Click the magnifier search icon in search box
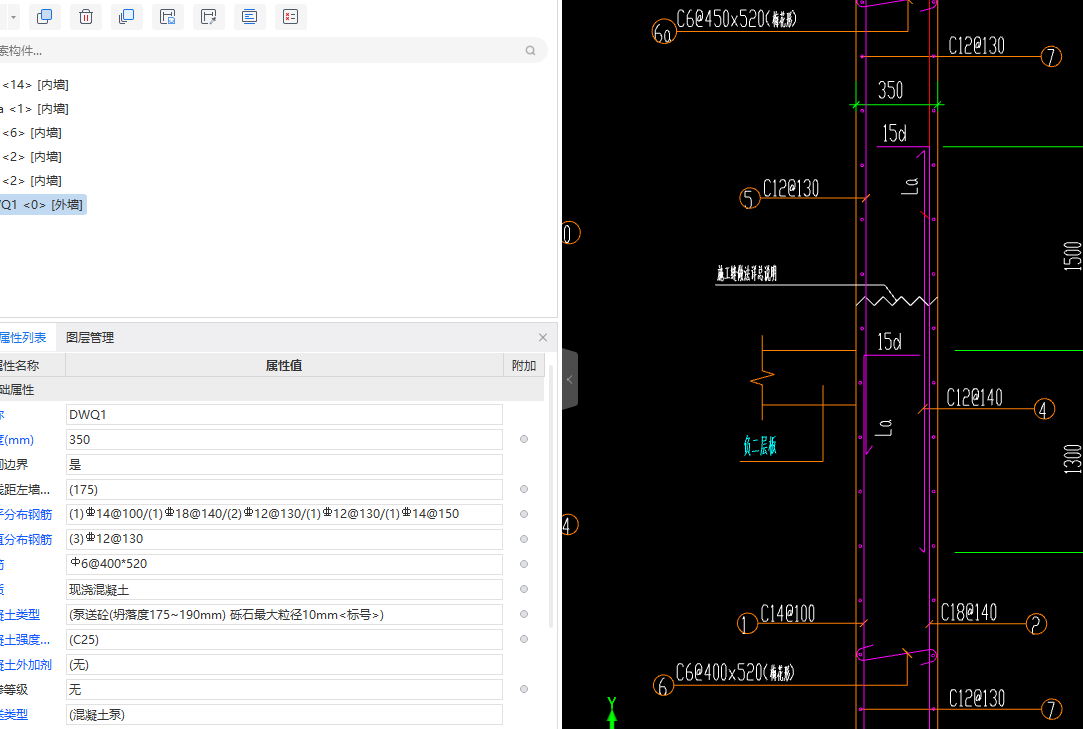 530,50
